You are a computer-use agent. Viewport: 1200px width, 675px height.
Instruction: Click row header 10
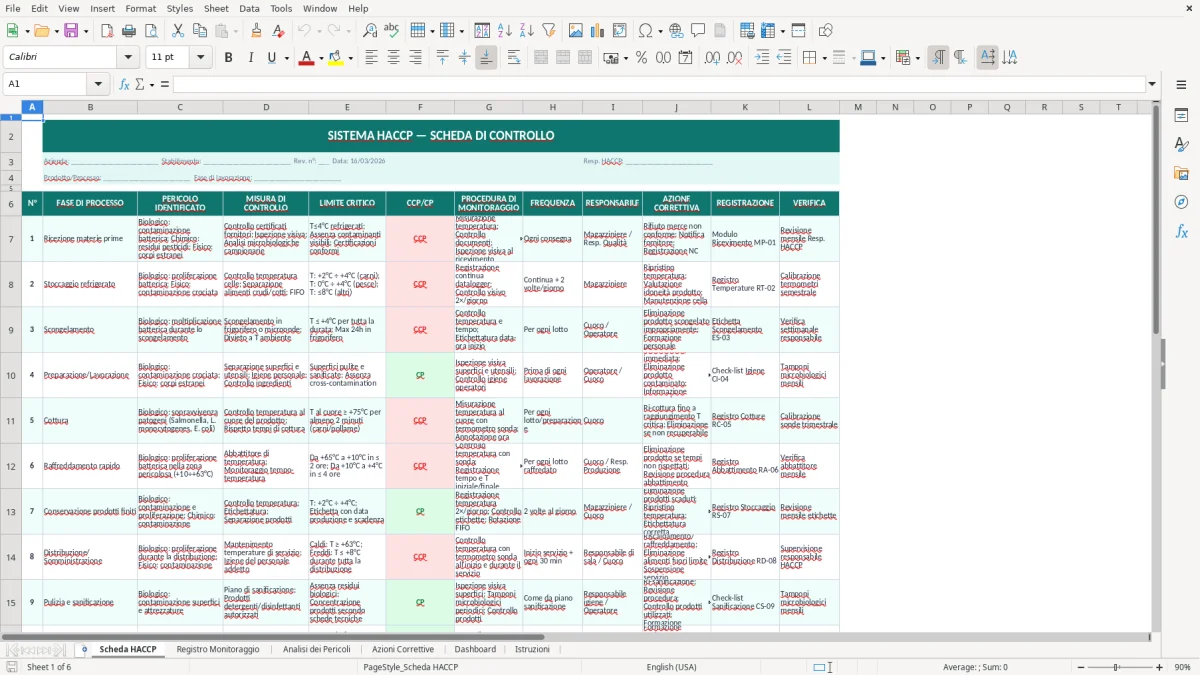[11, 375]
